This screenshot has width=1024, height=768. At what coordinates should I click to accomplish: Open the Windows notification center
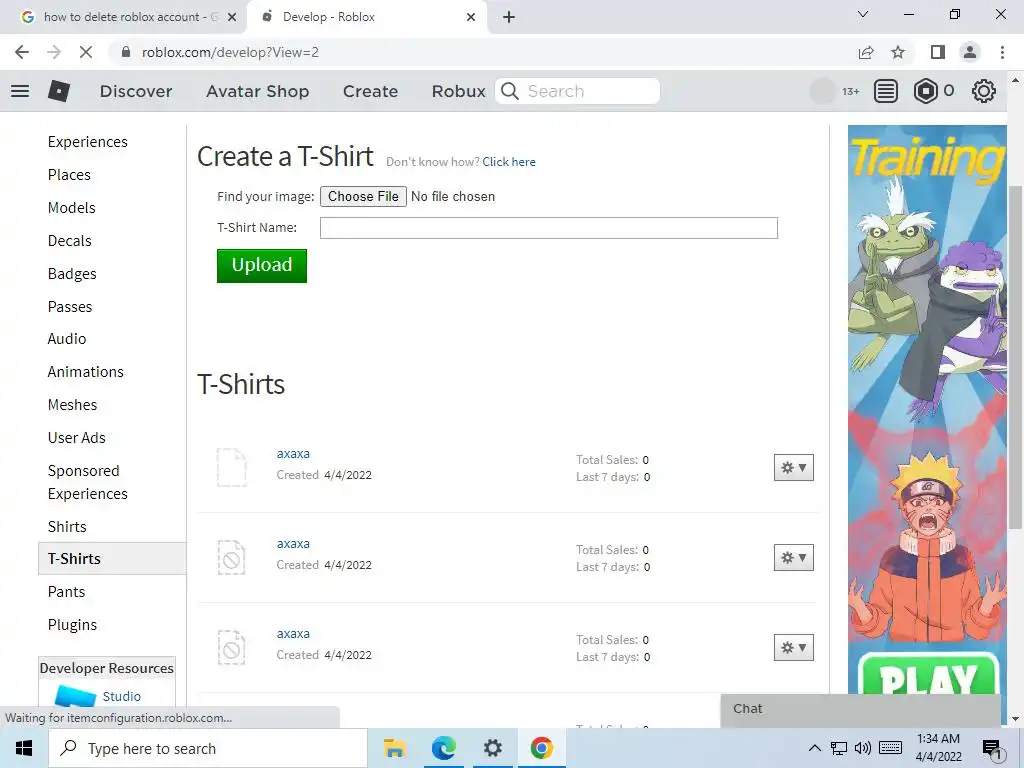pos(992,750)
